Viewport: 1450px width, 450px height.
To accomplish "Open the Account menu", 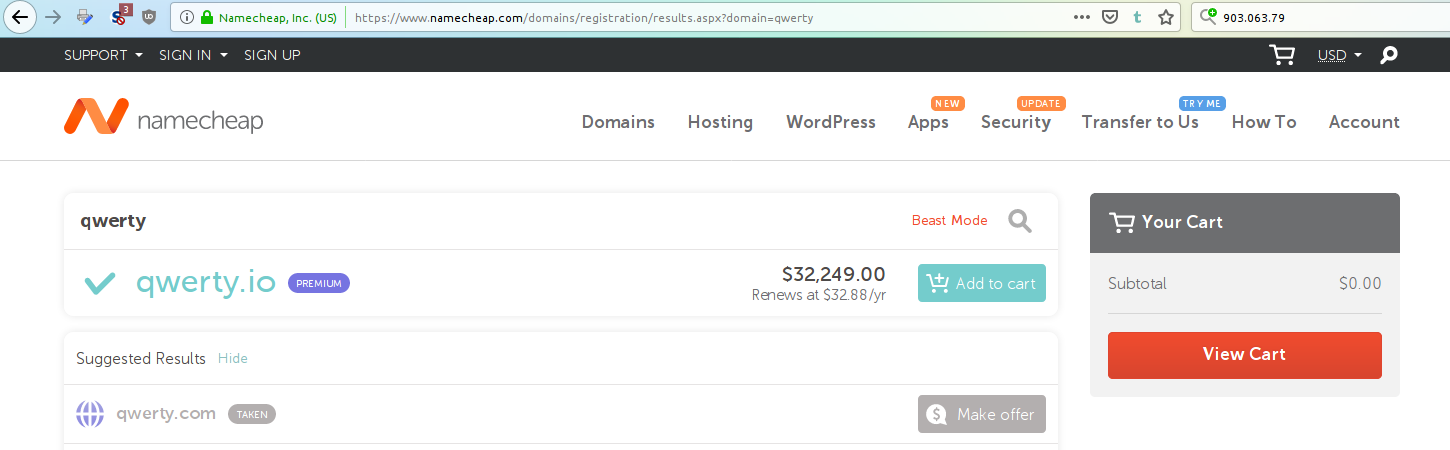I will 1364,122.
